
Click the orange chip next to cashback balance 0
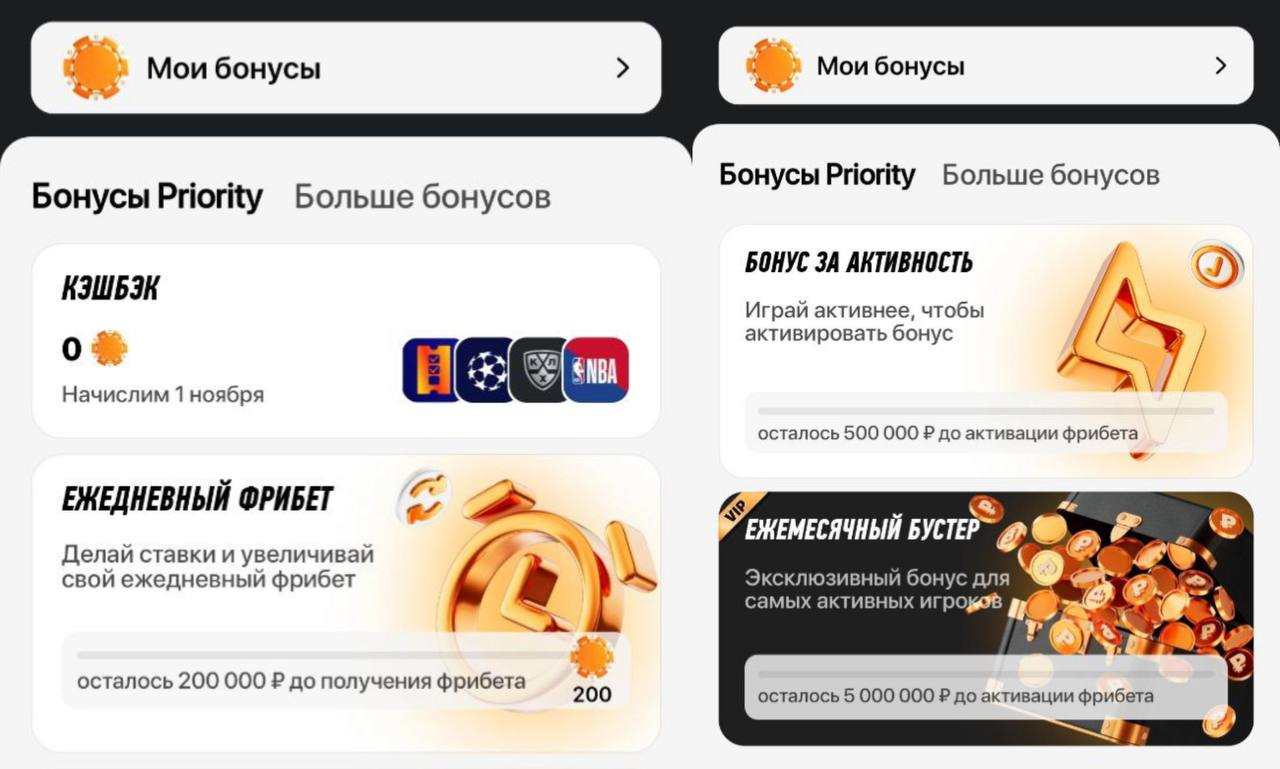click(x=109, y=349)
